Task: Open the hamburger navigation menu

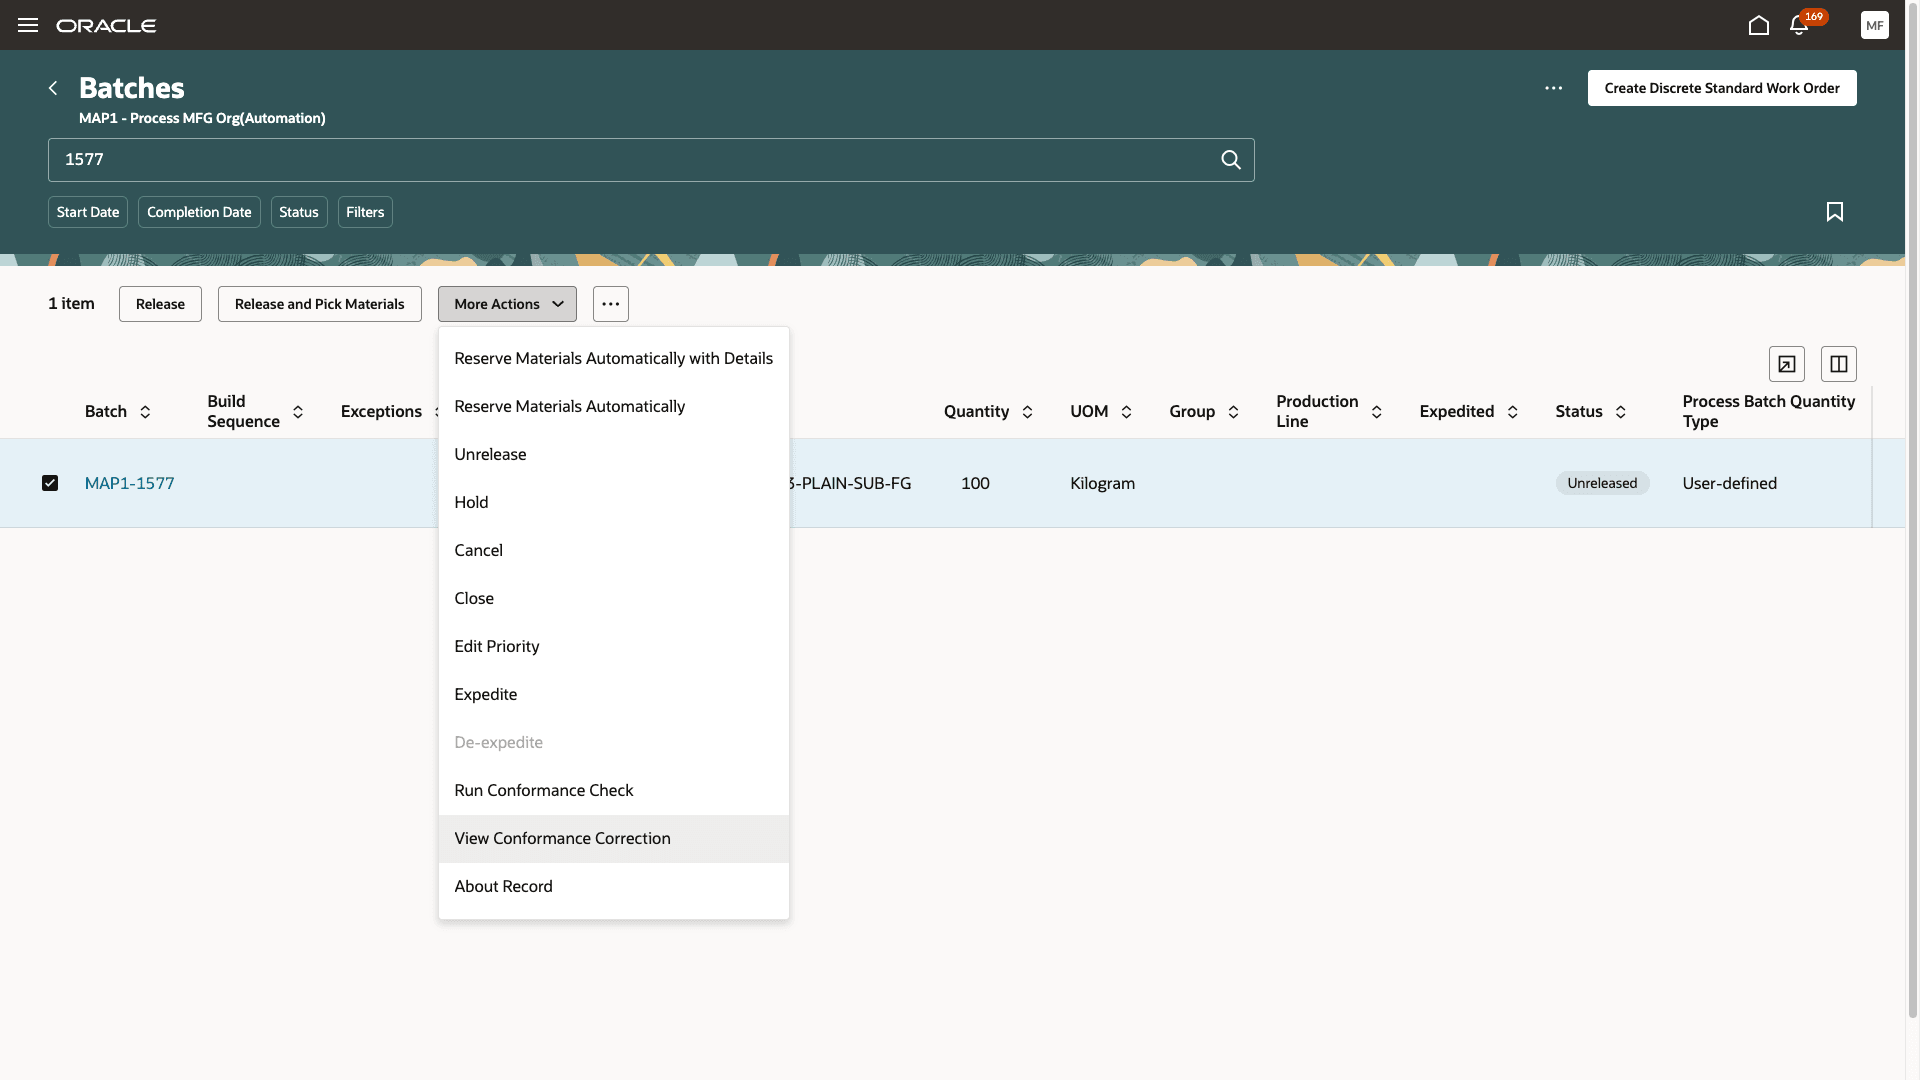Action: pos(28,25)
